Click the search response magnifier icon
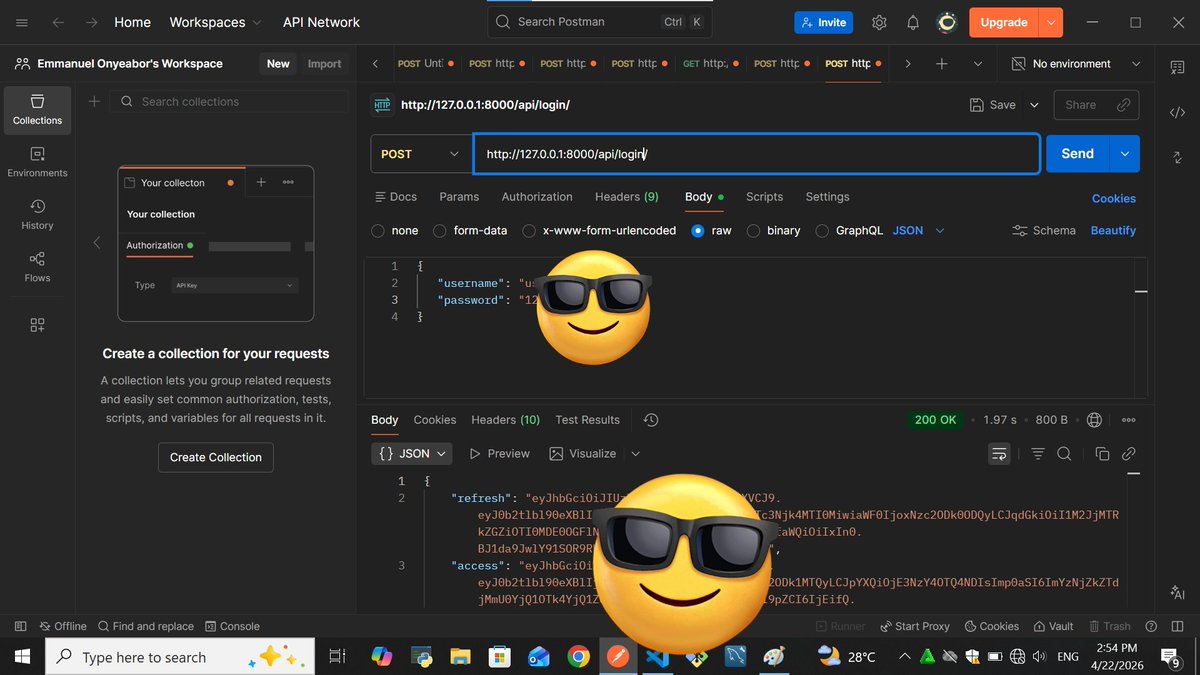1200x675 pixels. point(1064,454)
